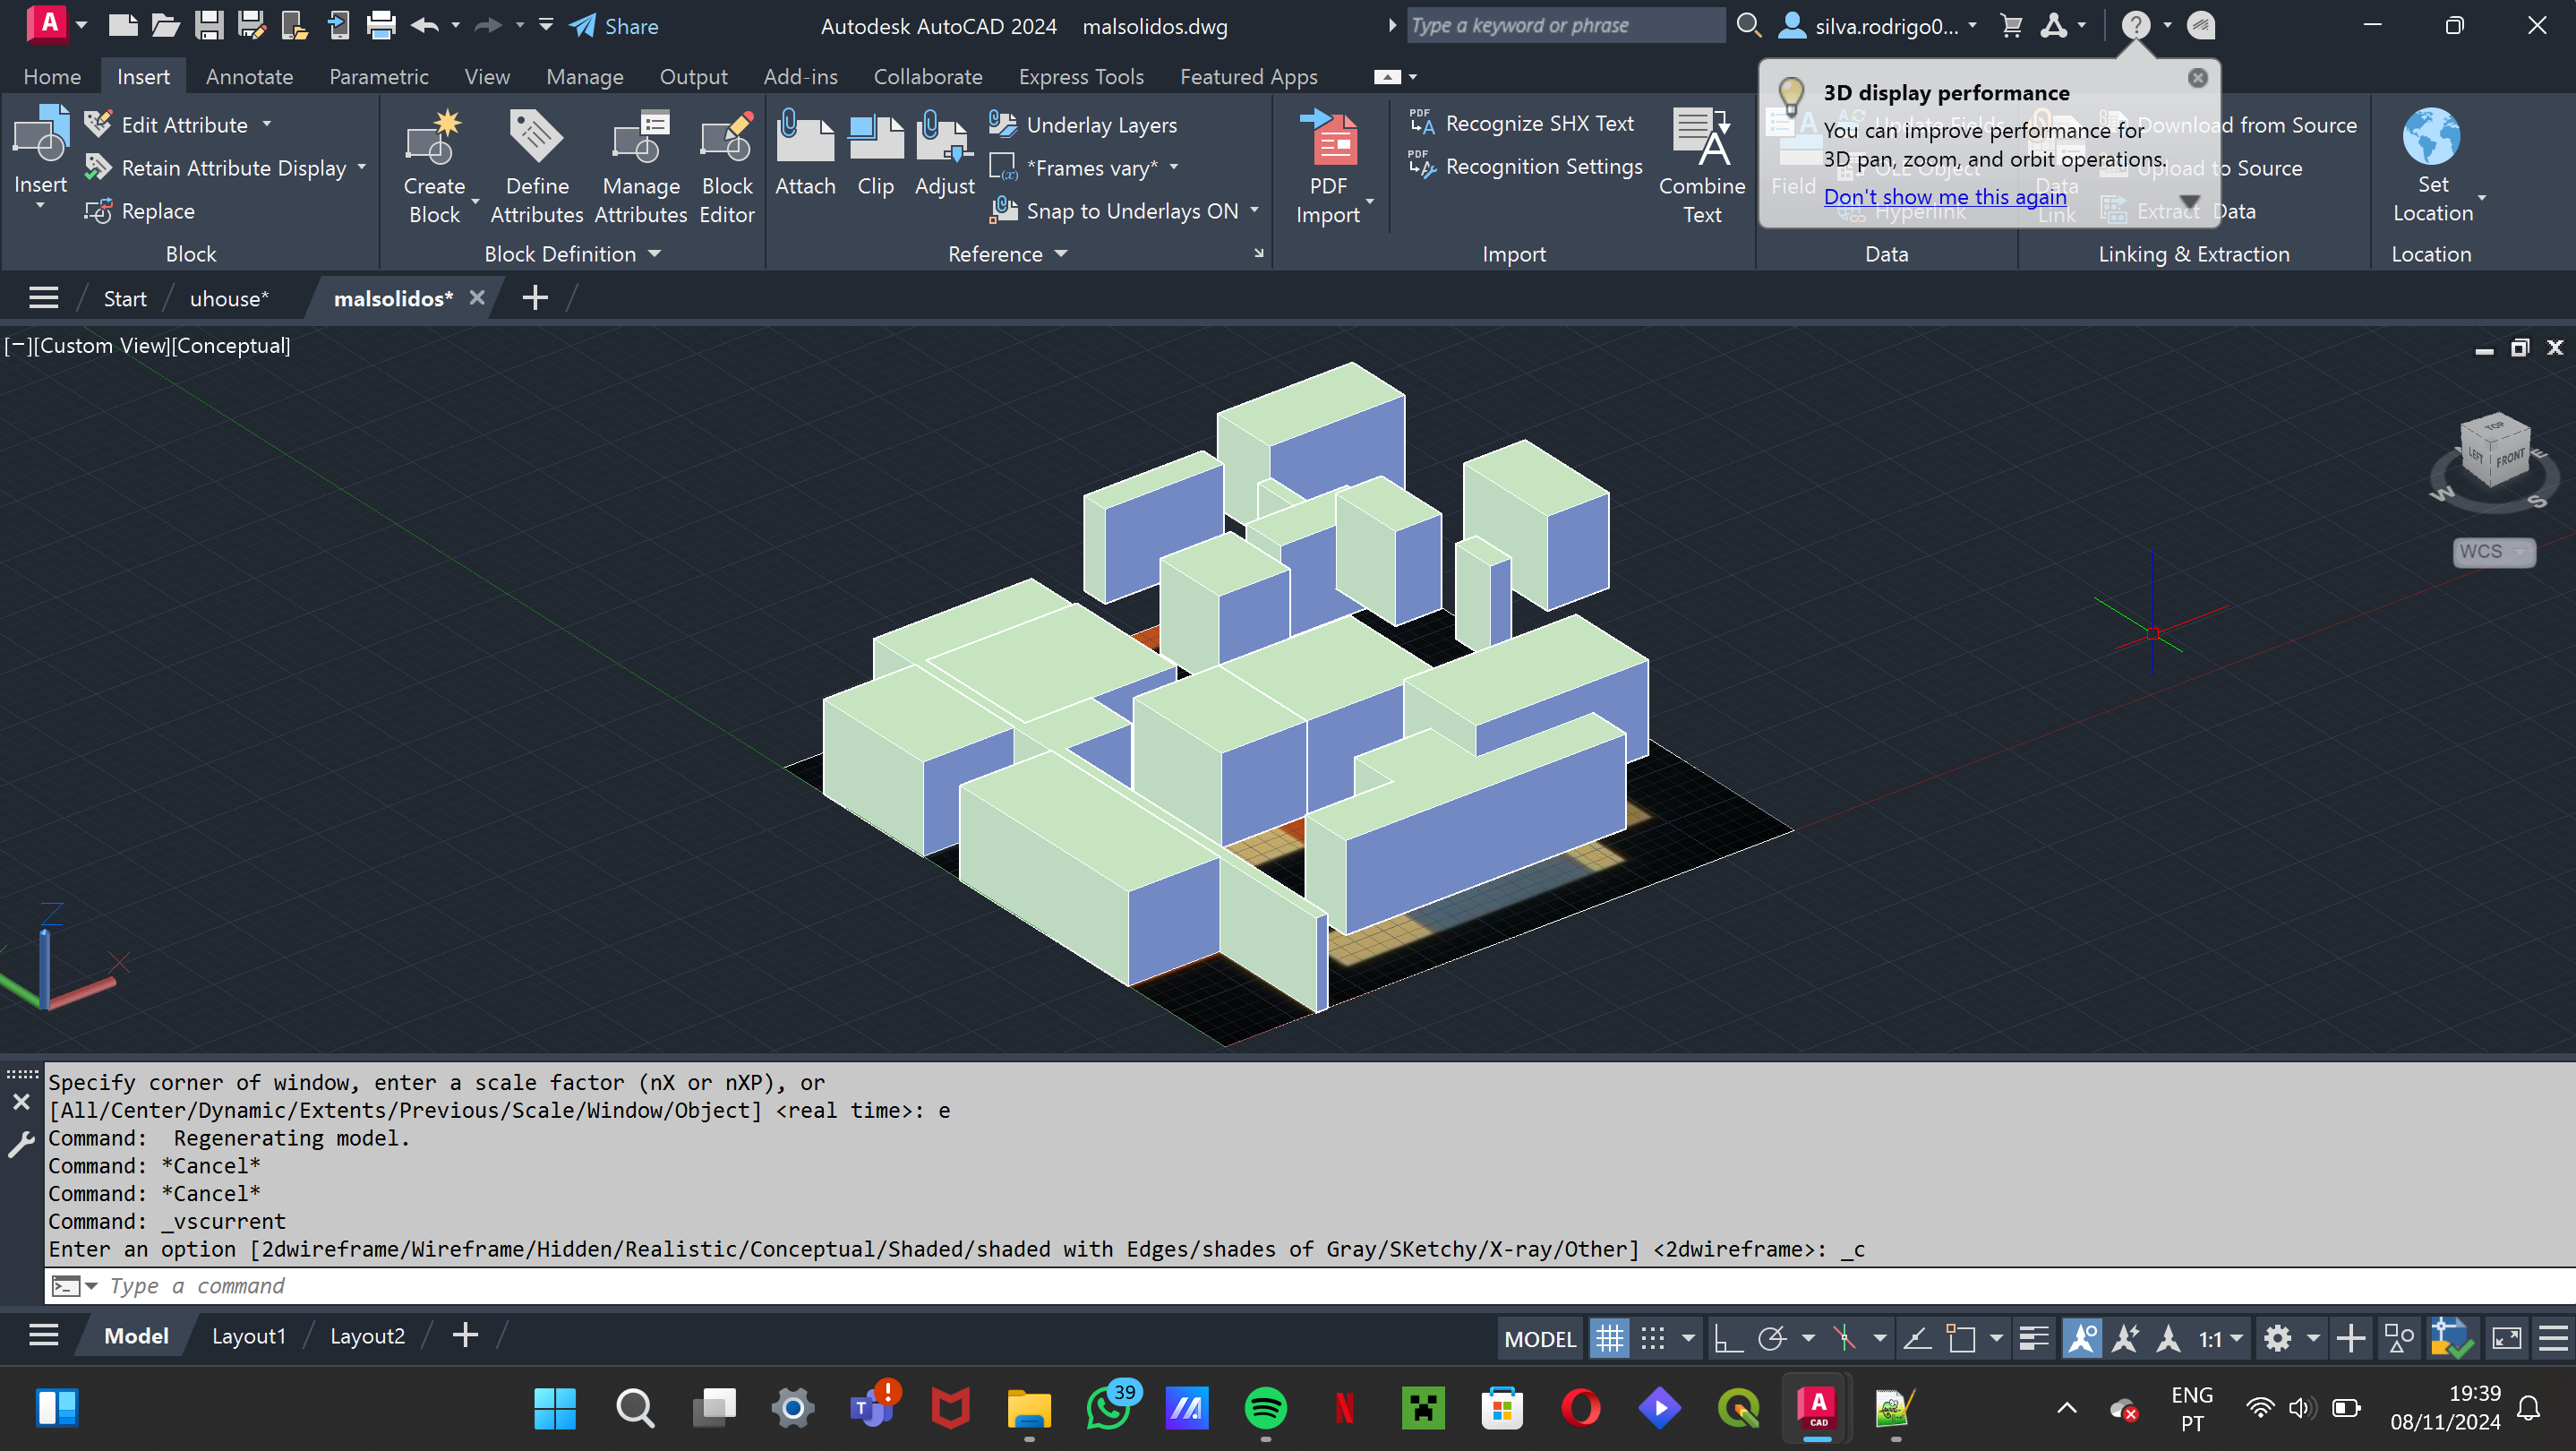Click the keyword search box
Viewport: 2576px width, 1451px height.
coord(1567,26)
